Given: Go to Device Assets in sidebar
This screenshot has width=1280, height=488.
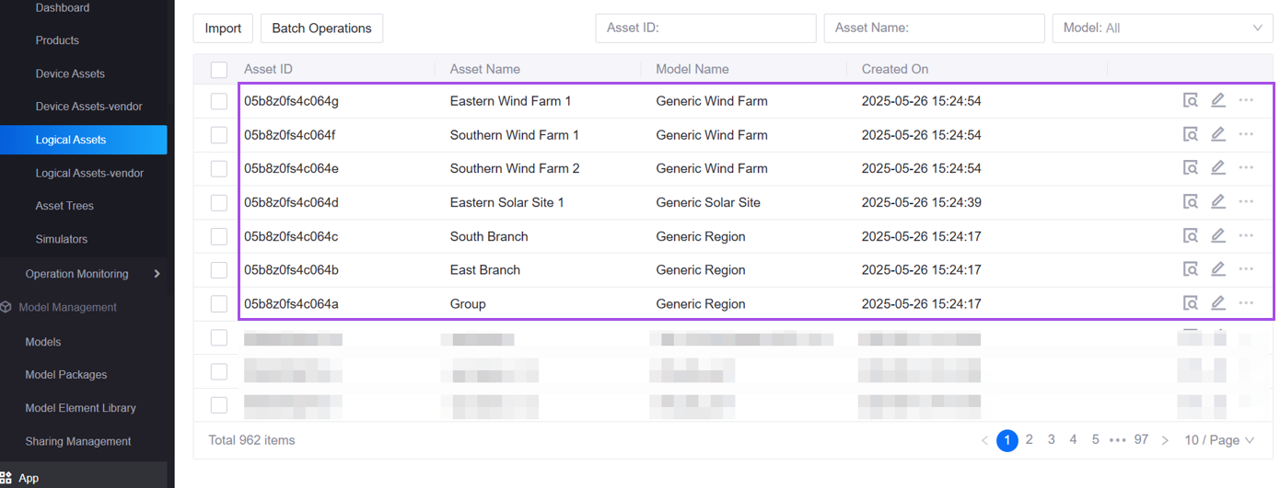Looking at the screenshot, I should [x=70, y=74].
